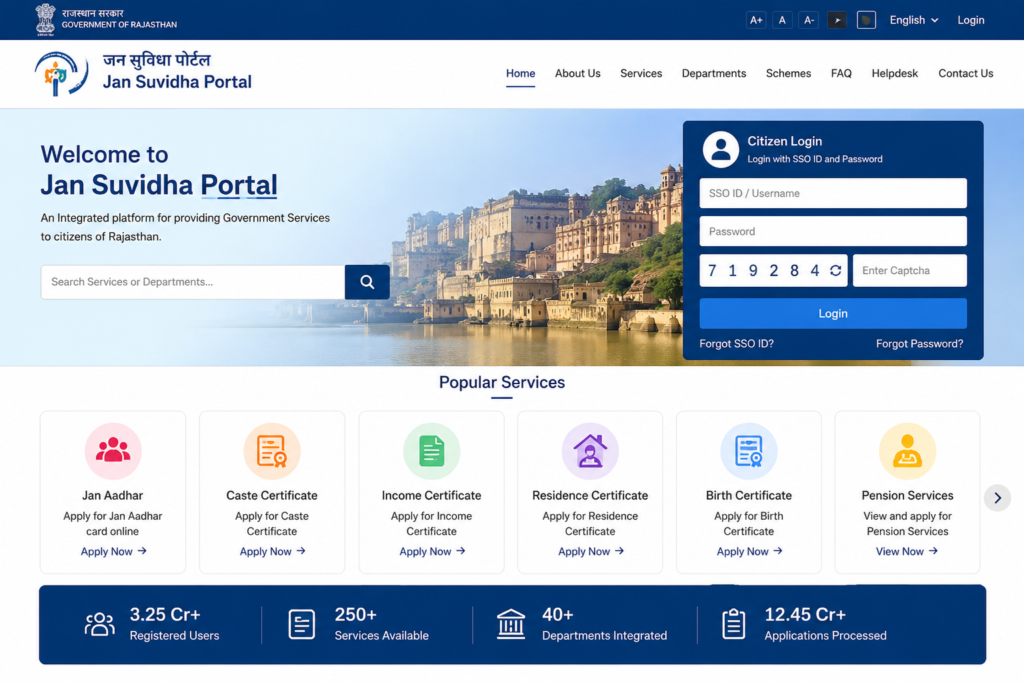Click the Residence Certificate card title
1024x683 pixels.
click(590, 496)
